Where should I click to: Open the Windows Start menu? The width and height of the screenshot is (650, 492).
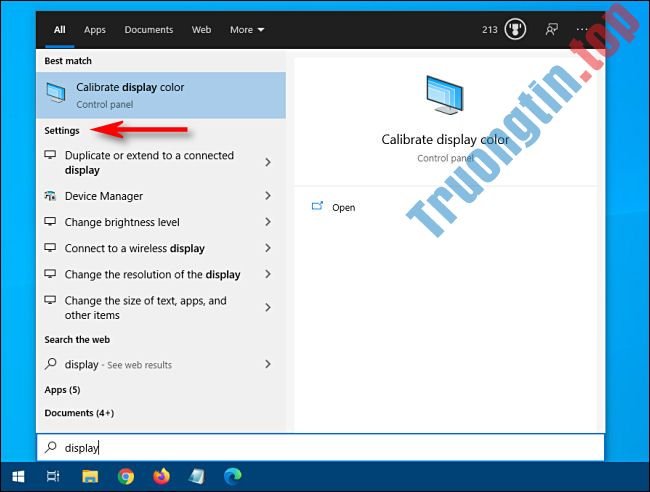coord(18,477)
